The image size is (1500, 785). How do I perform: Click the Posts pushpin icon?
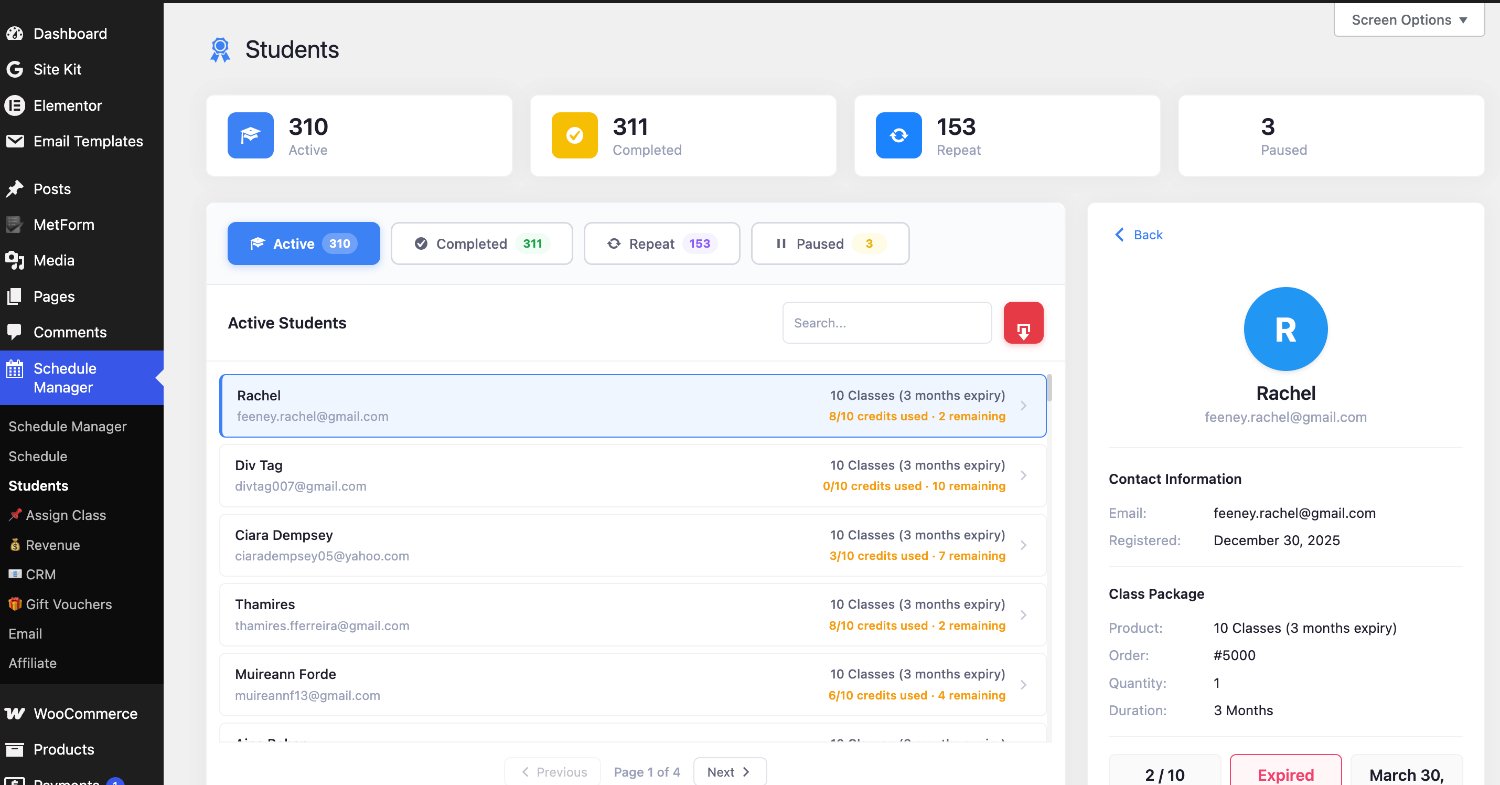coord(14,188)
